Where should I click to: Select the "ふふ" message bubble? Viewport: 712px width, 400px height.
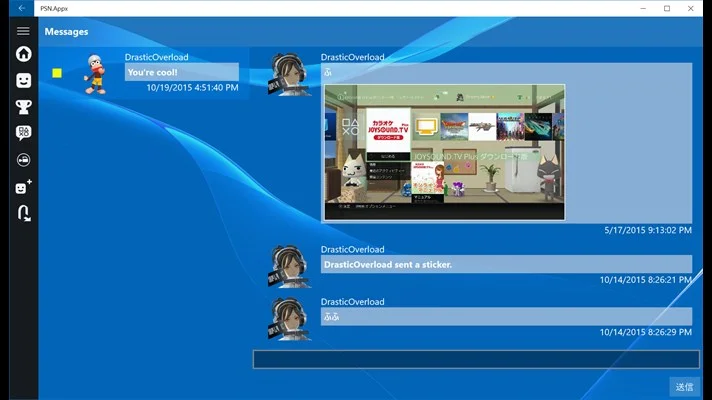(x=506, y=316)
